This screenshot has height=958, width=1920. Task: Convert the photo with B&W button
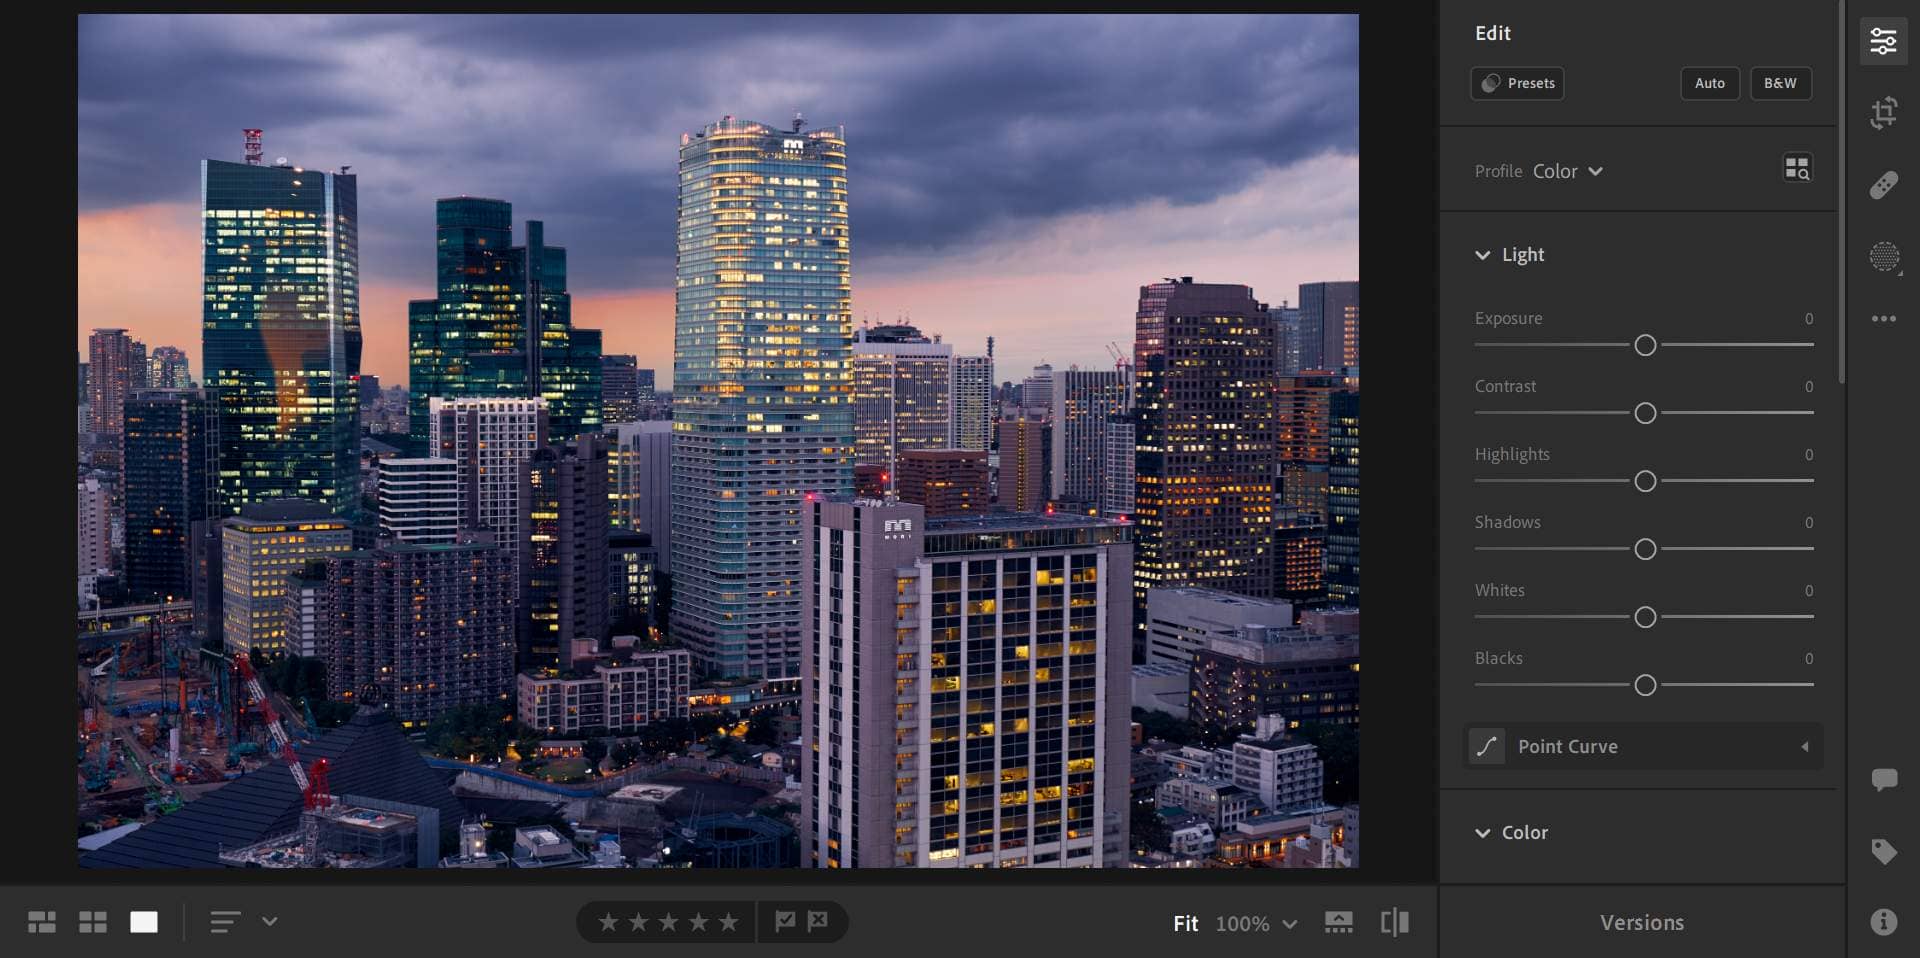[x=1780, y=83]
